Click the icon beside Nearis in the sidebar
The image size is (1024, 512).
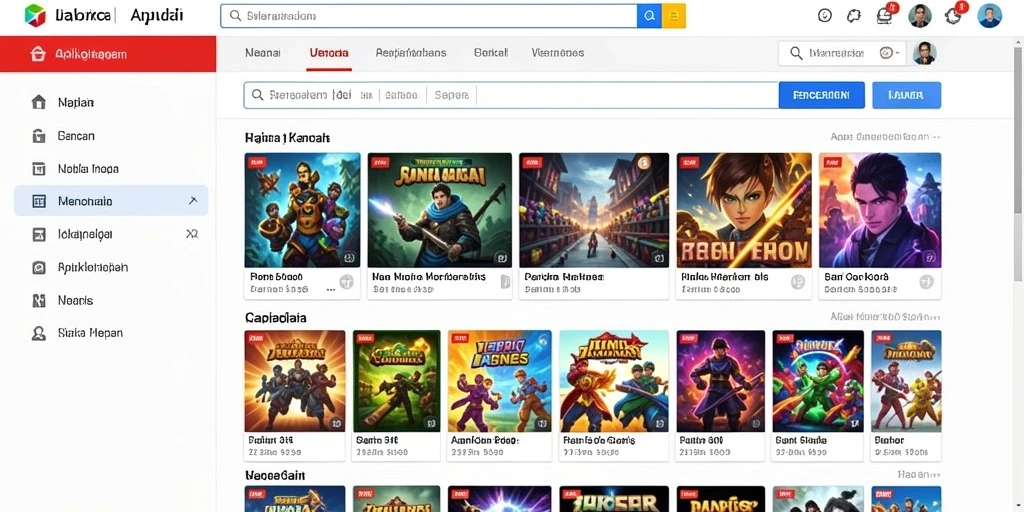39,300
